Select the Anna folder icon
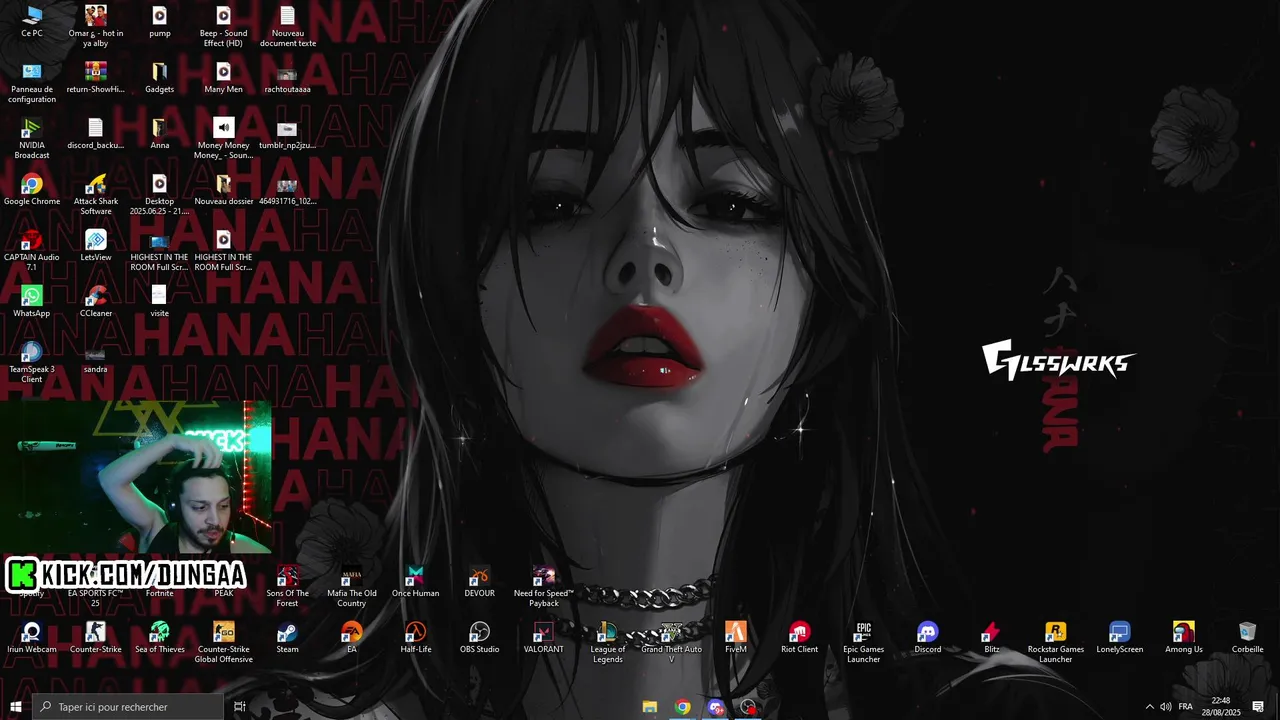Viewport: 1280px width, 720px height. [160, 133]
